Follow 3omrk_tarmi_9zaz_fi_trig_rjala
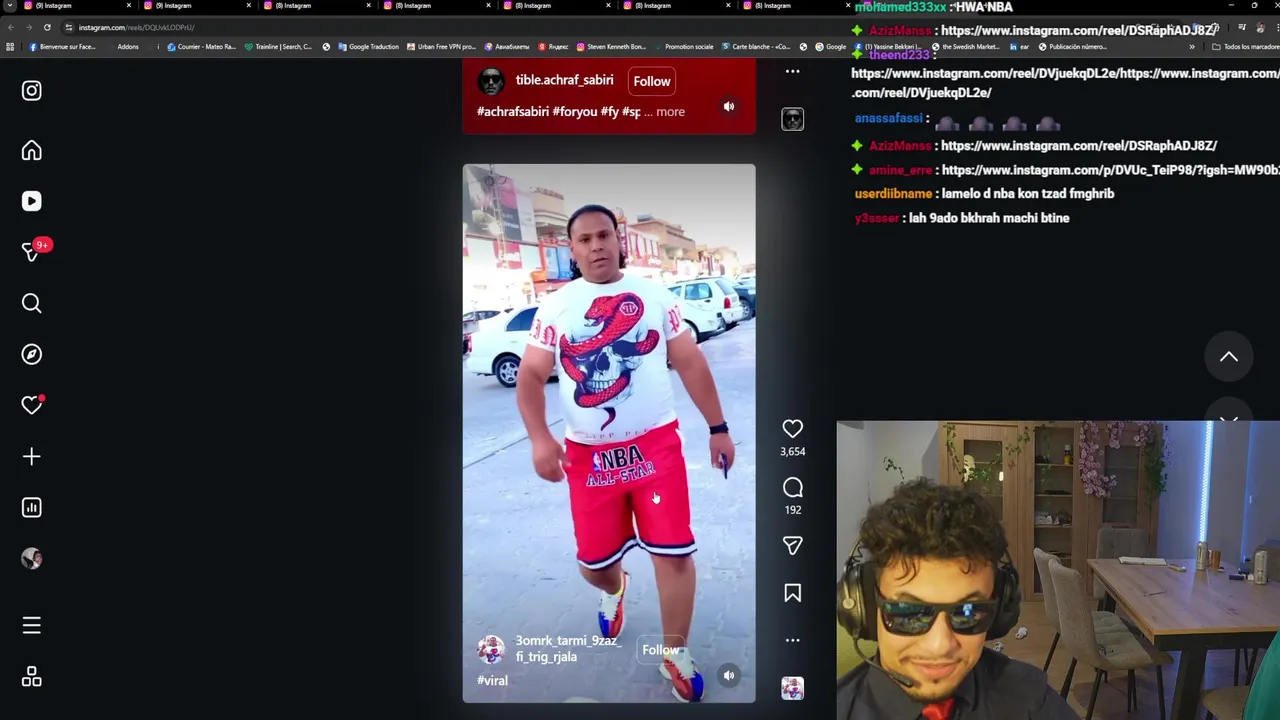The height and width of the screenshot is (720, 1280). tap(660, 650)
